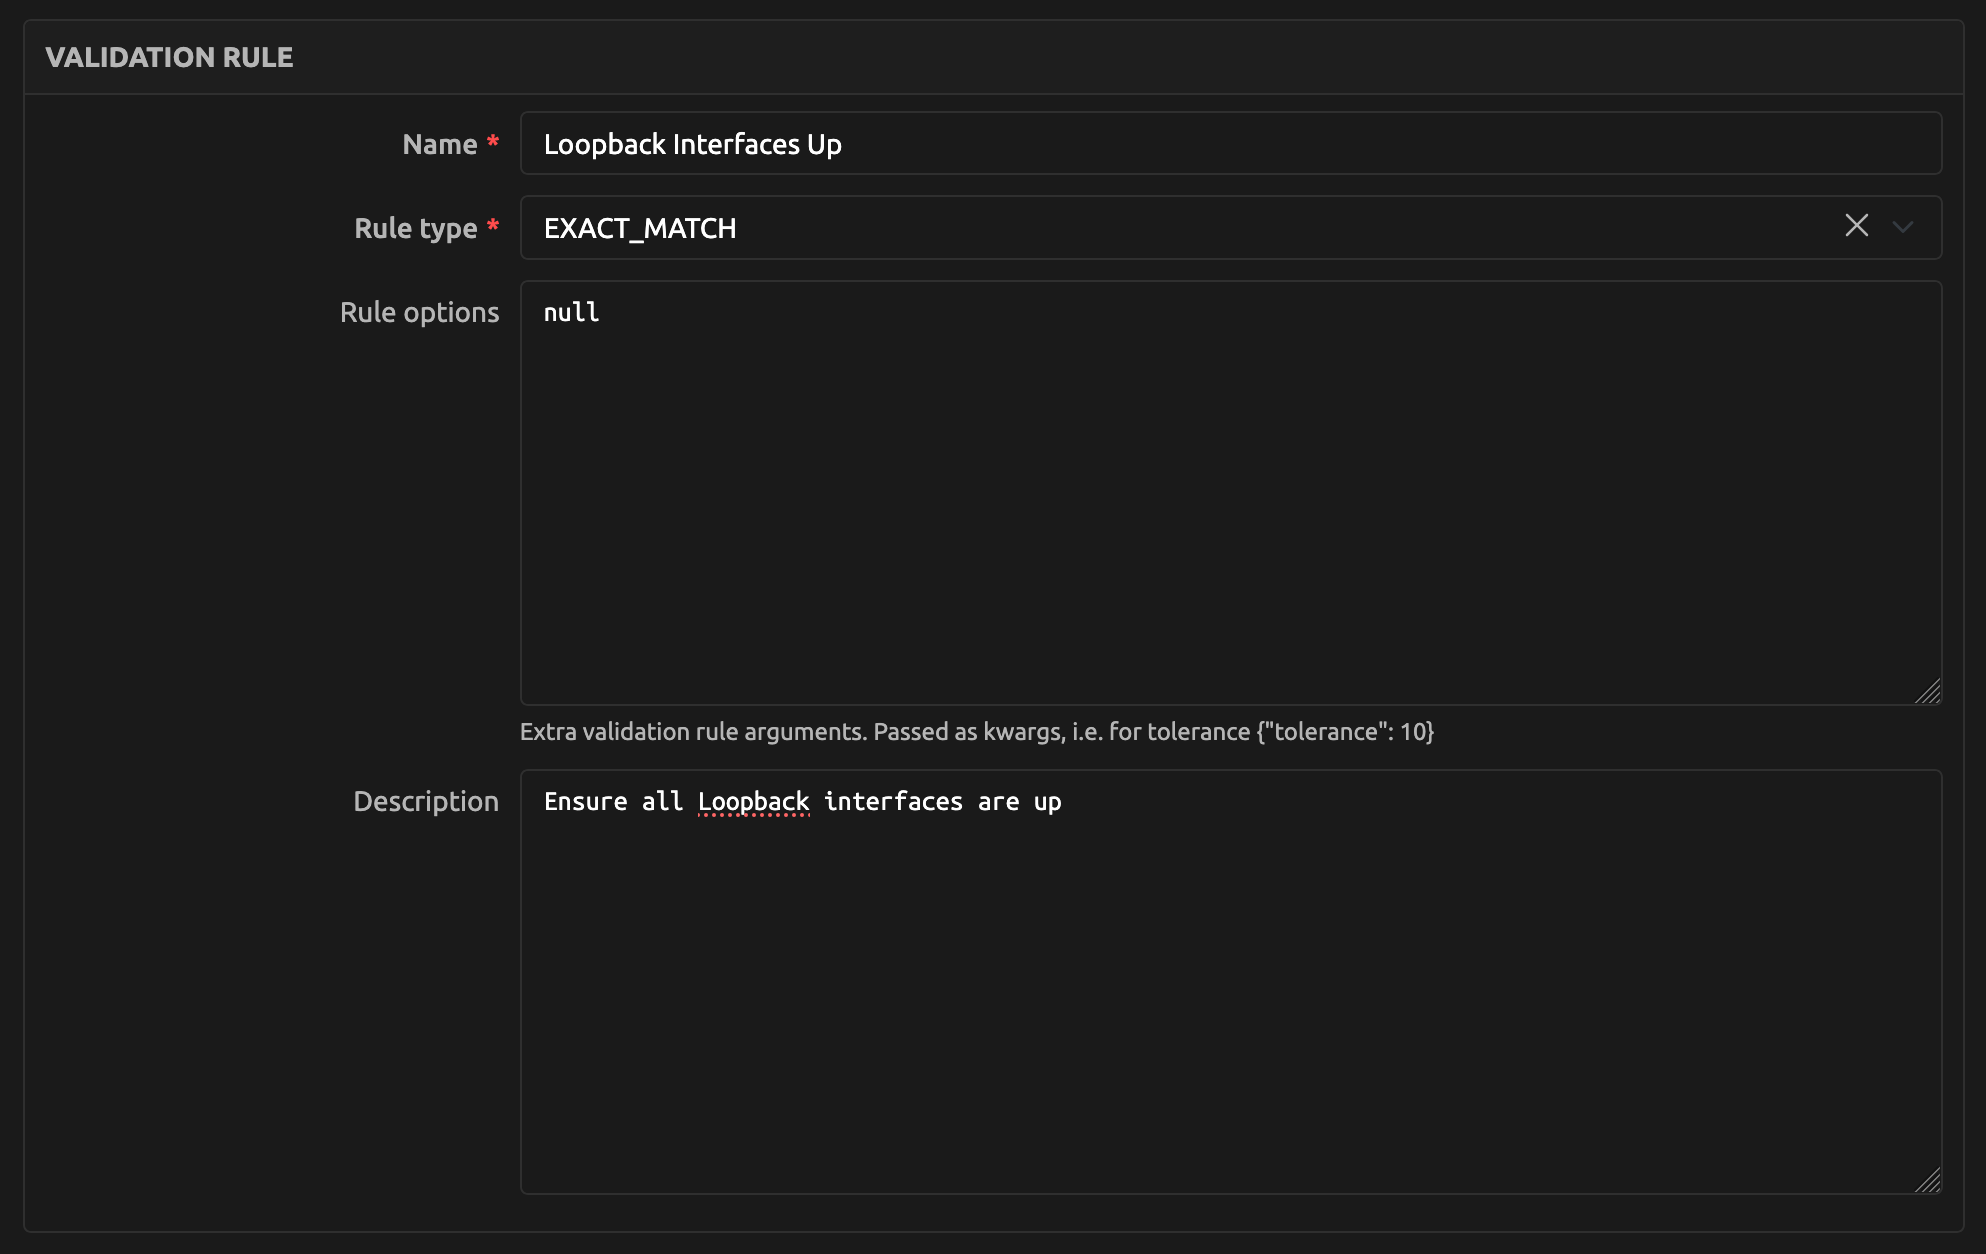Clear the EXACT_MATCH rule type selection
This screenshot has width=1986, height=1254.
(x=1856, y=226)
